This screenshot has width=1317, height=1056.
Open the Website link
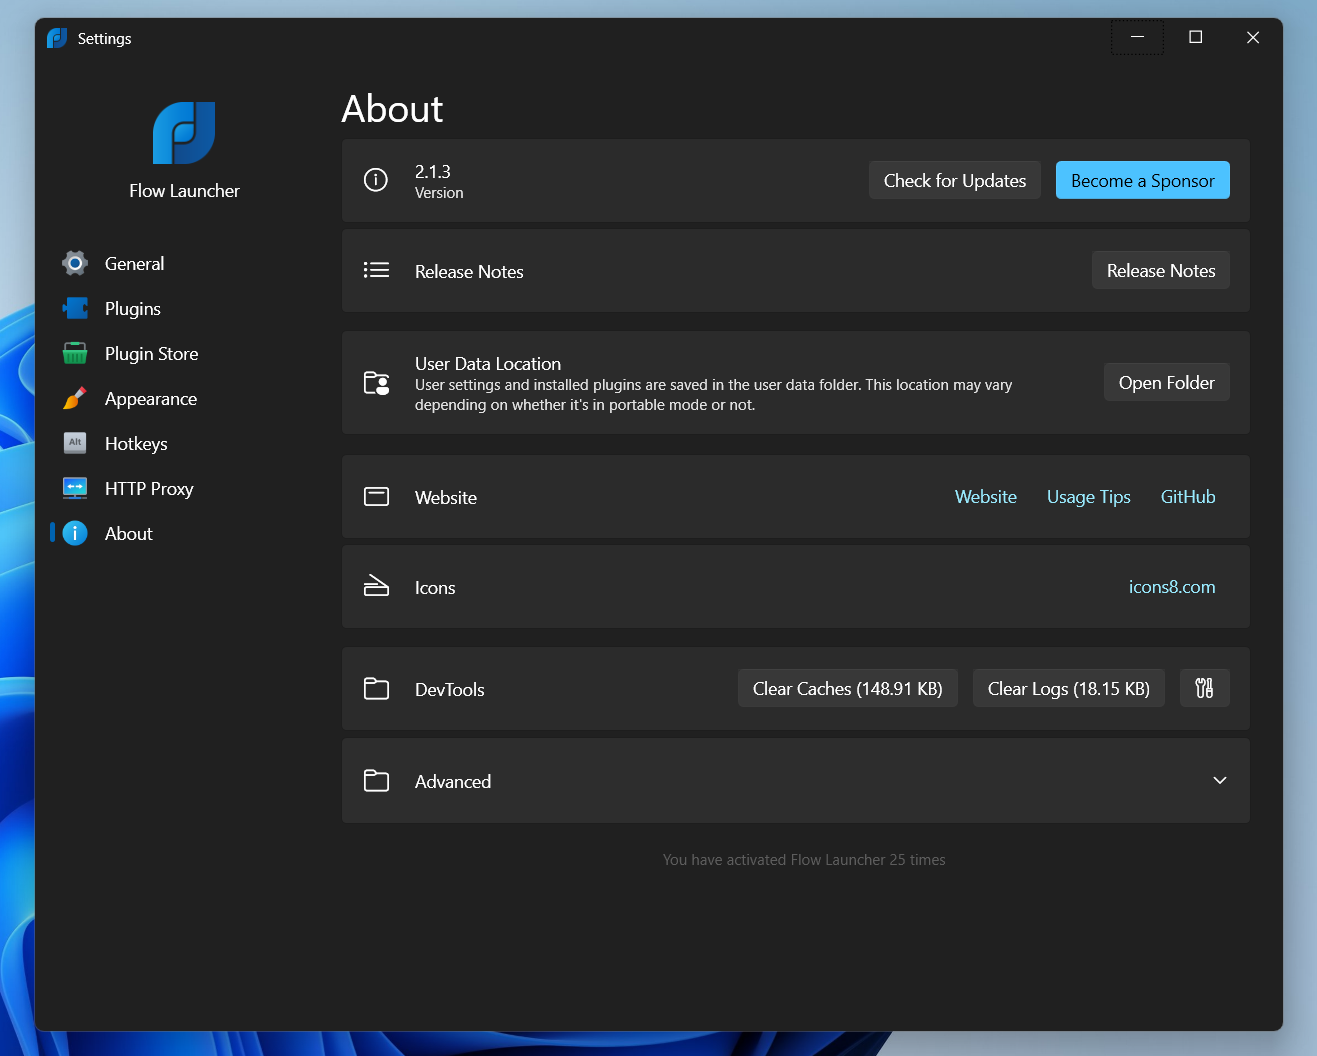[x=986, y=497]
